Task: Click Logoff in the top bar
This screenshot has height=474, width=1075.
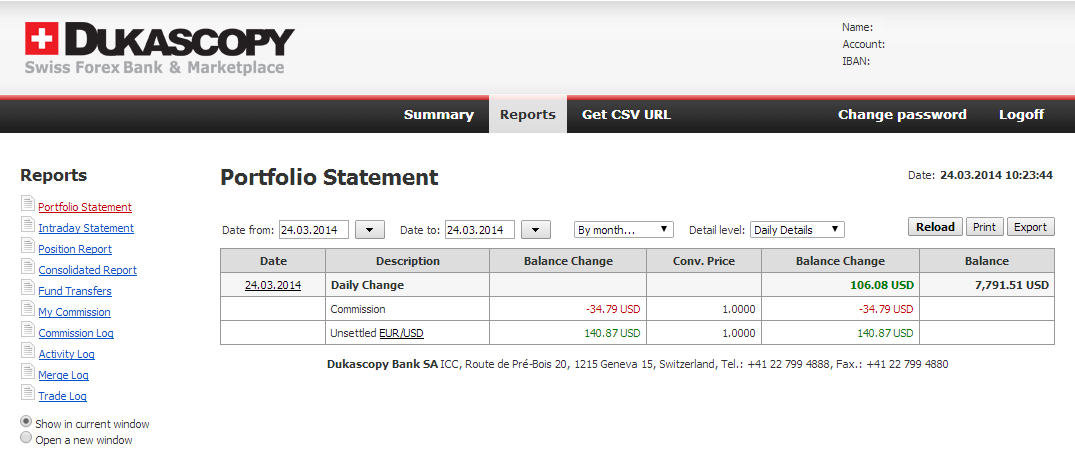Action: [1022, 115]
